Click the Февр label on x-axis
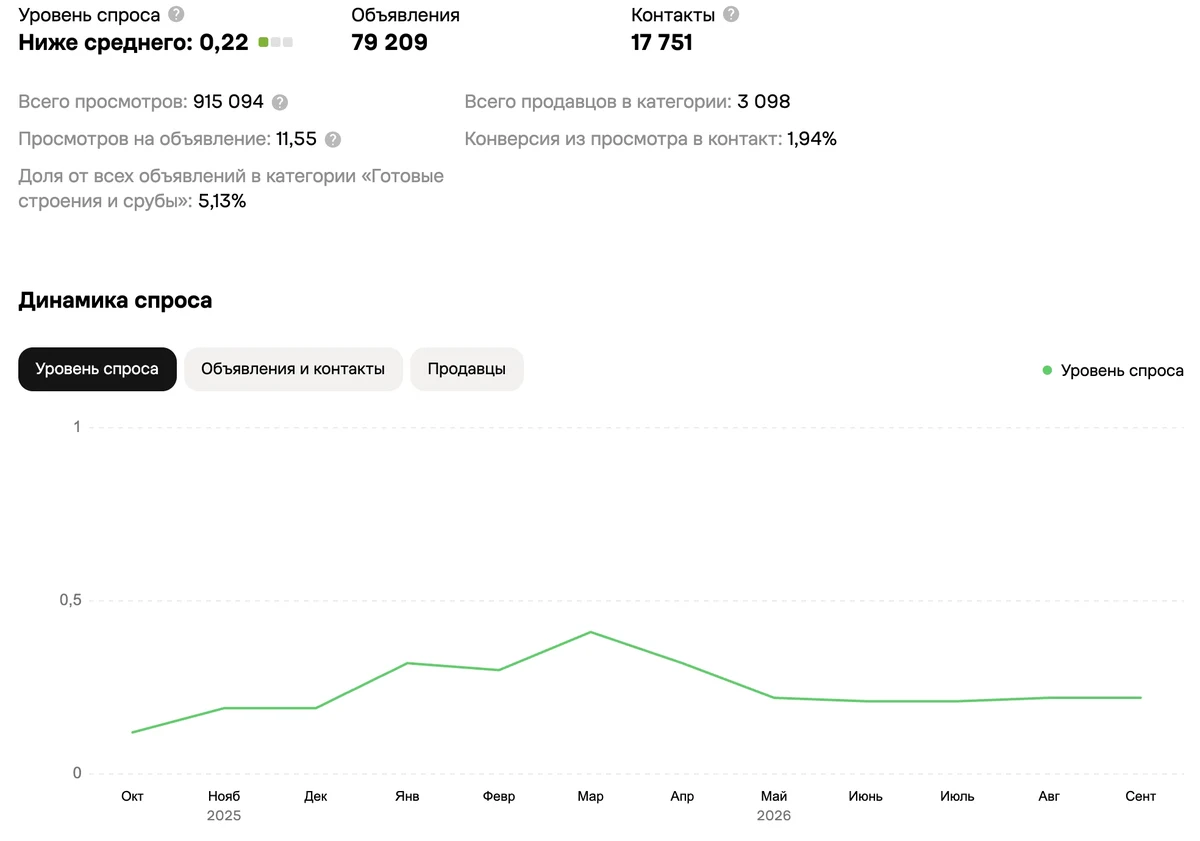This screenshot has width=1200, height=841. click(x=499, y=796)
